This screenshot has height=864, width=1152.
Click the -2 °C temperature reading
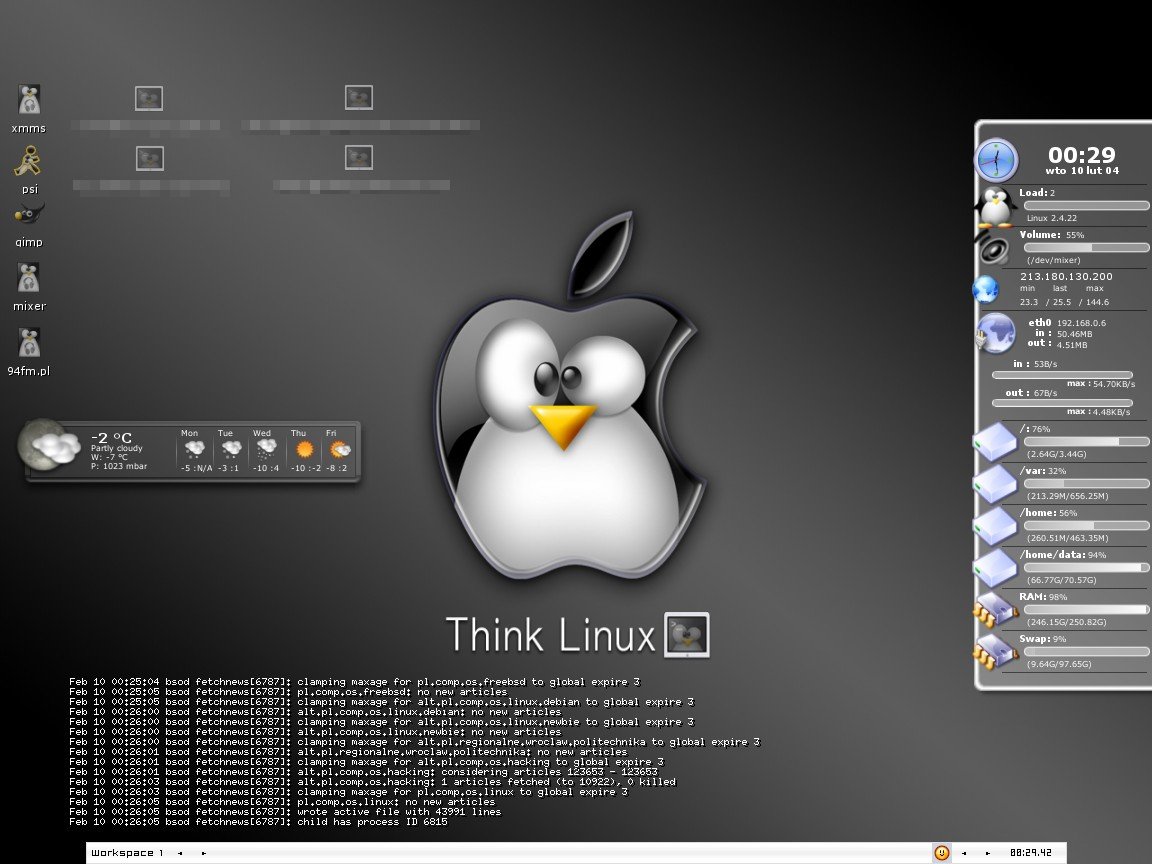(x=112, y=438)
